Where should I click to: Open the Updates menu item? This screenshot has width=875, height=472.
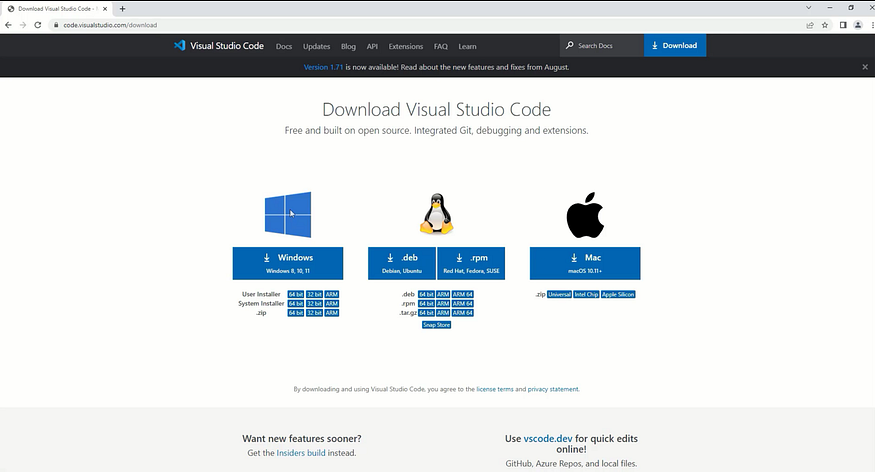point(316,46)
